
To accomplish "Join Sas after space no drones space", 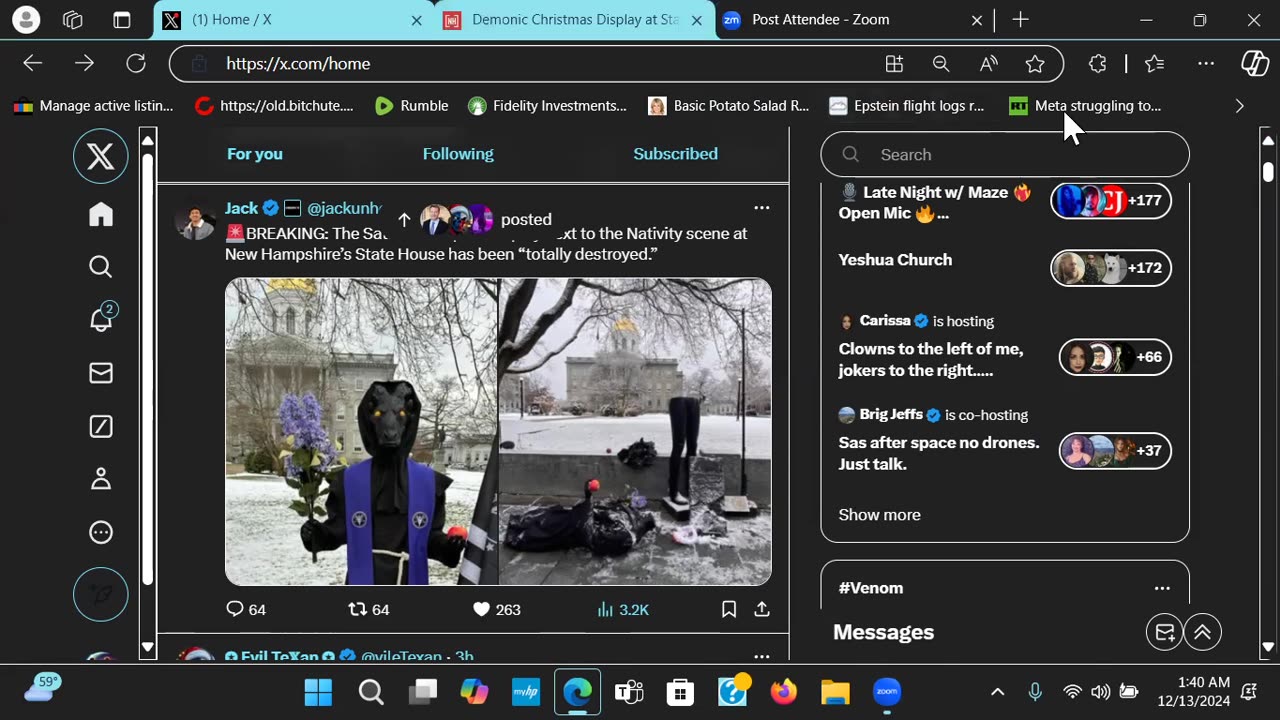I will click(x=1005, y=440).
